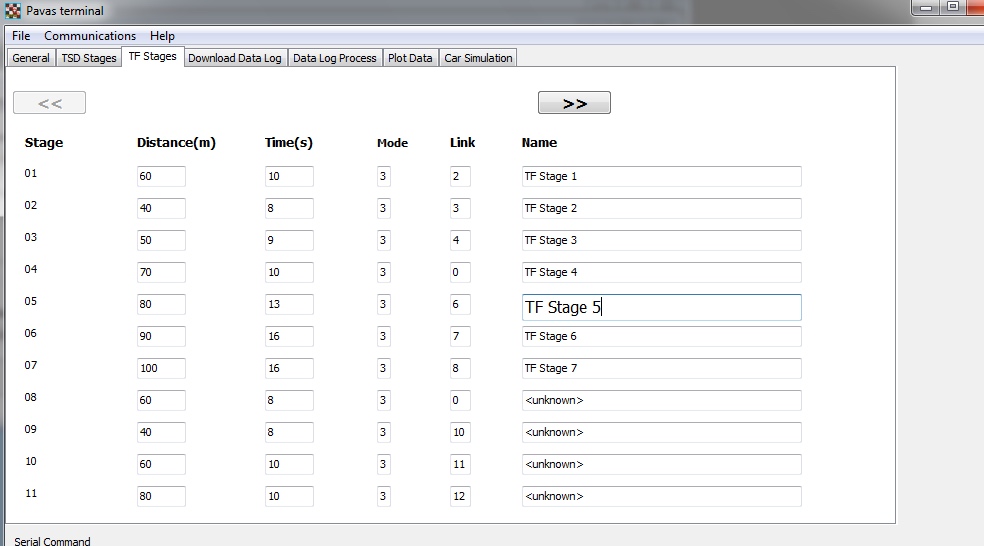Viewport: 984px width, 546px height.
Task: Click the Stage 02 time field
Action: (289, 208)
